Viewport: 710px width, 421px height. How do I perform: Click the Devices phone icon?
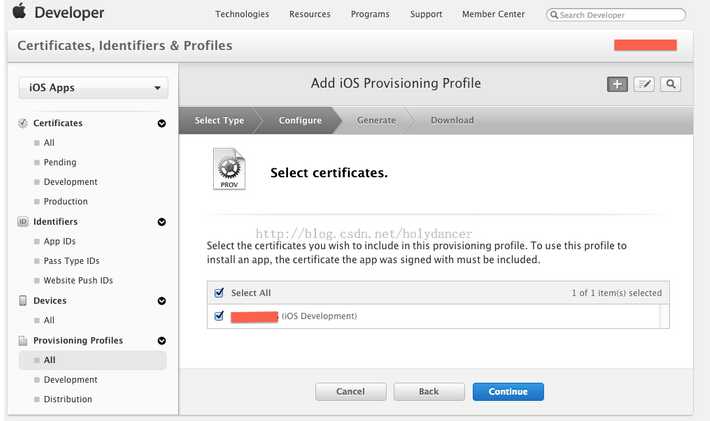pos(23,301)
